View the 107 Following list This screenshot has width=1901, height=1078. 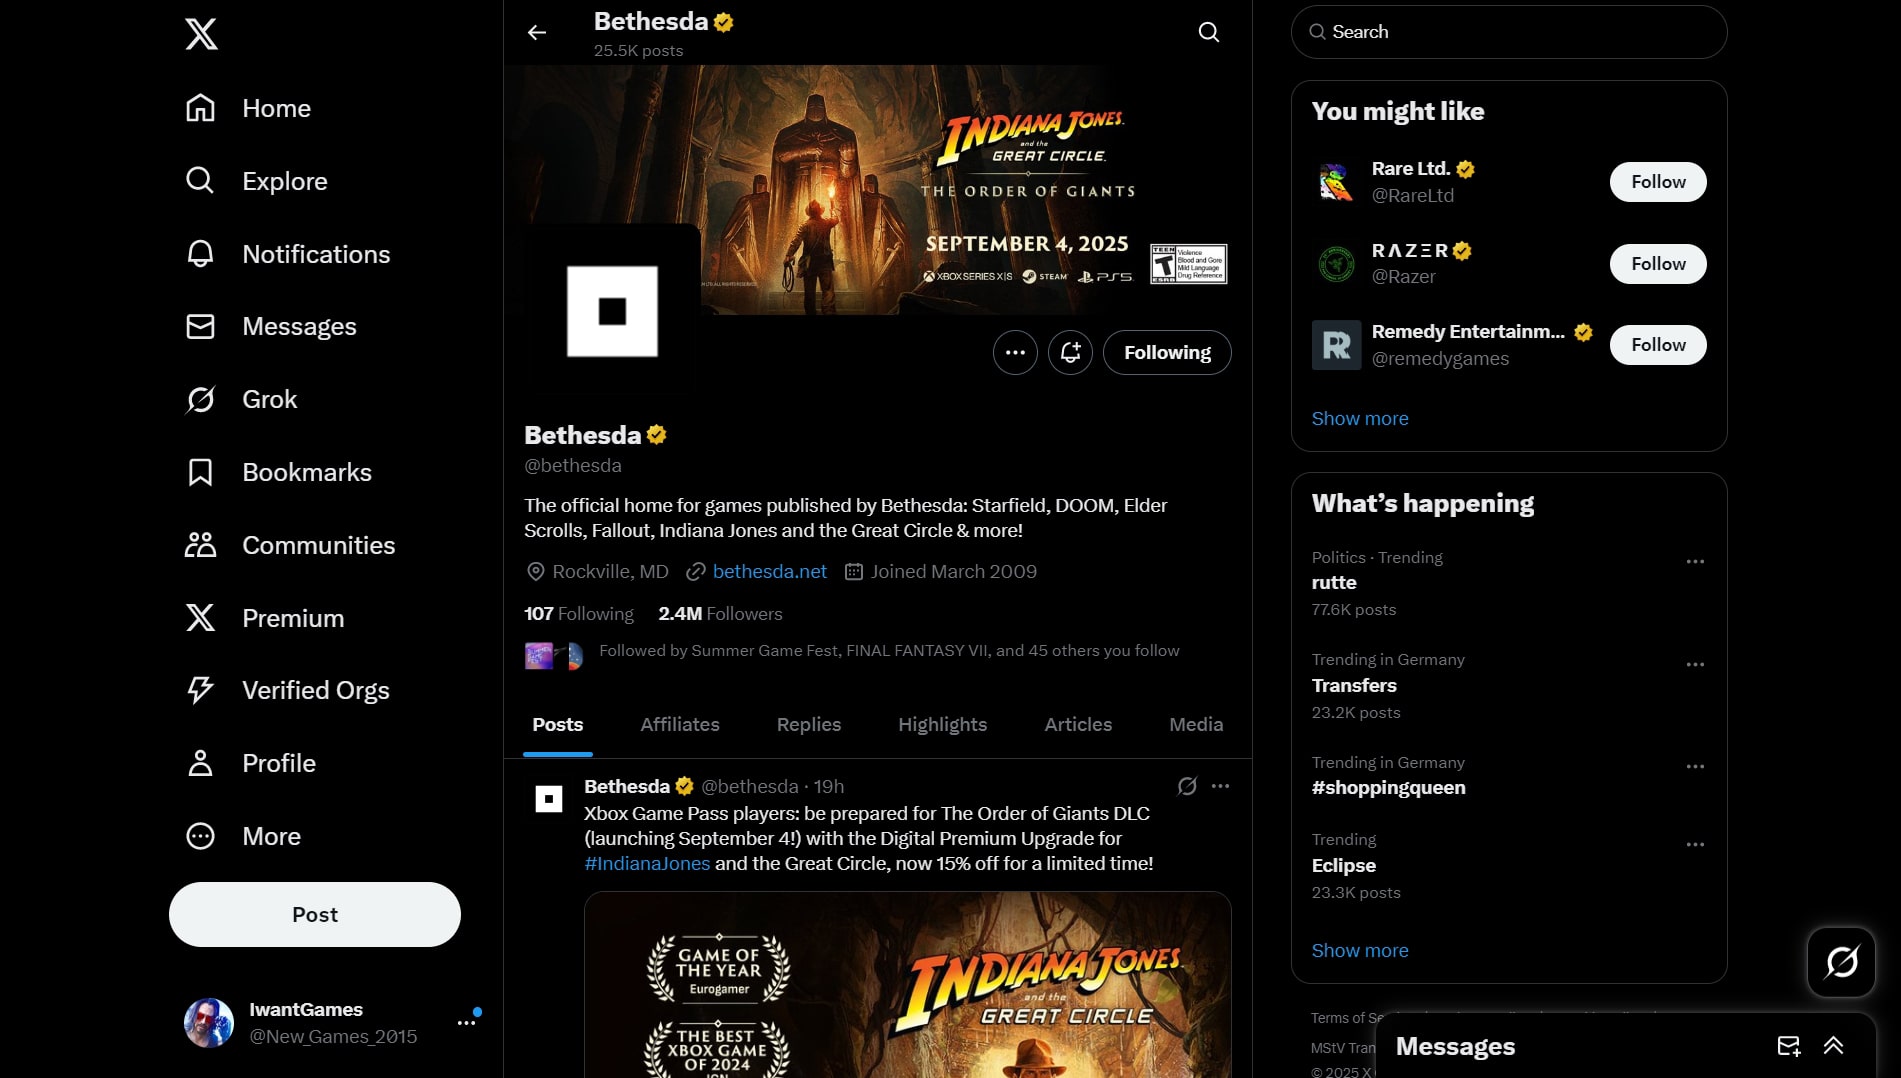[x=579, y=613]
